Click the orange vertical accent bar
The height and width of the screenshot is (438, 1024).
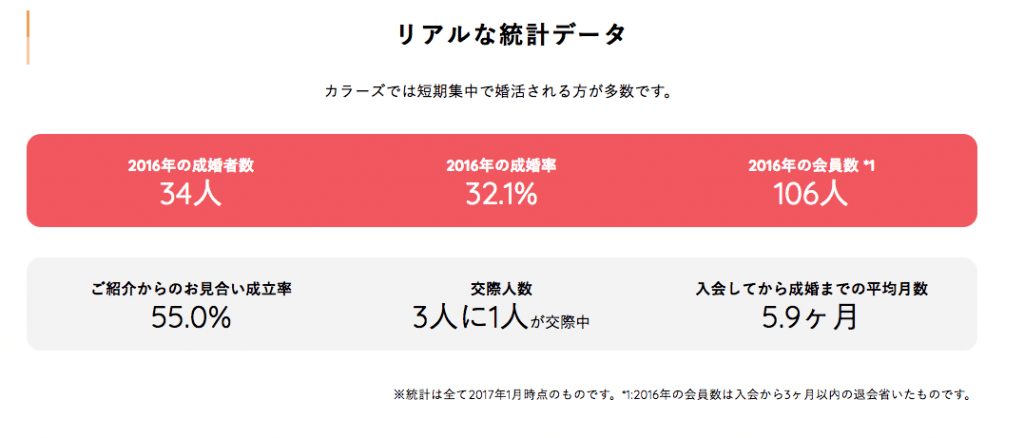pyautogui.click(x=28, y=38)
